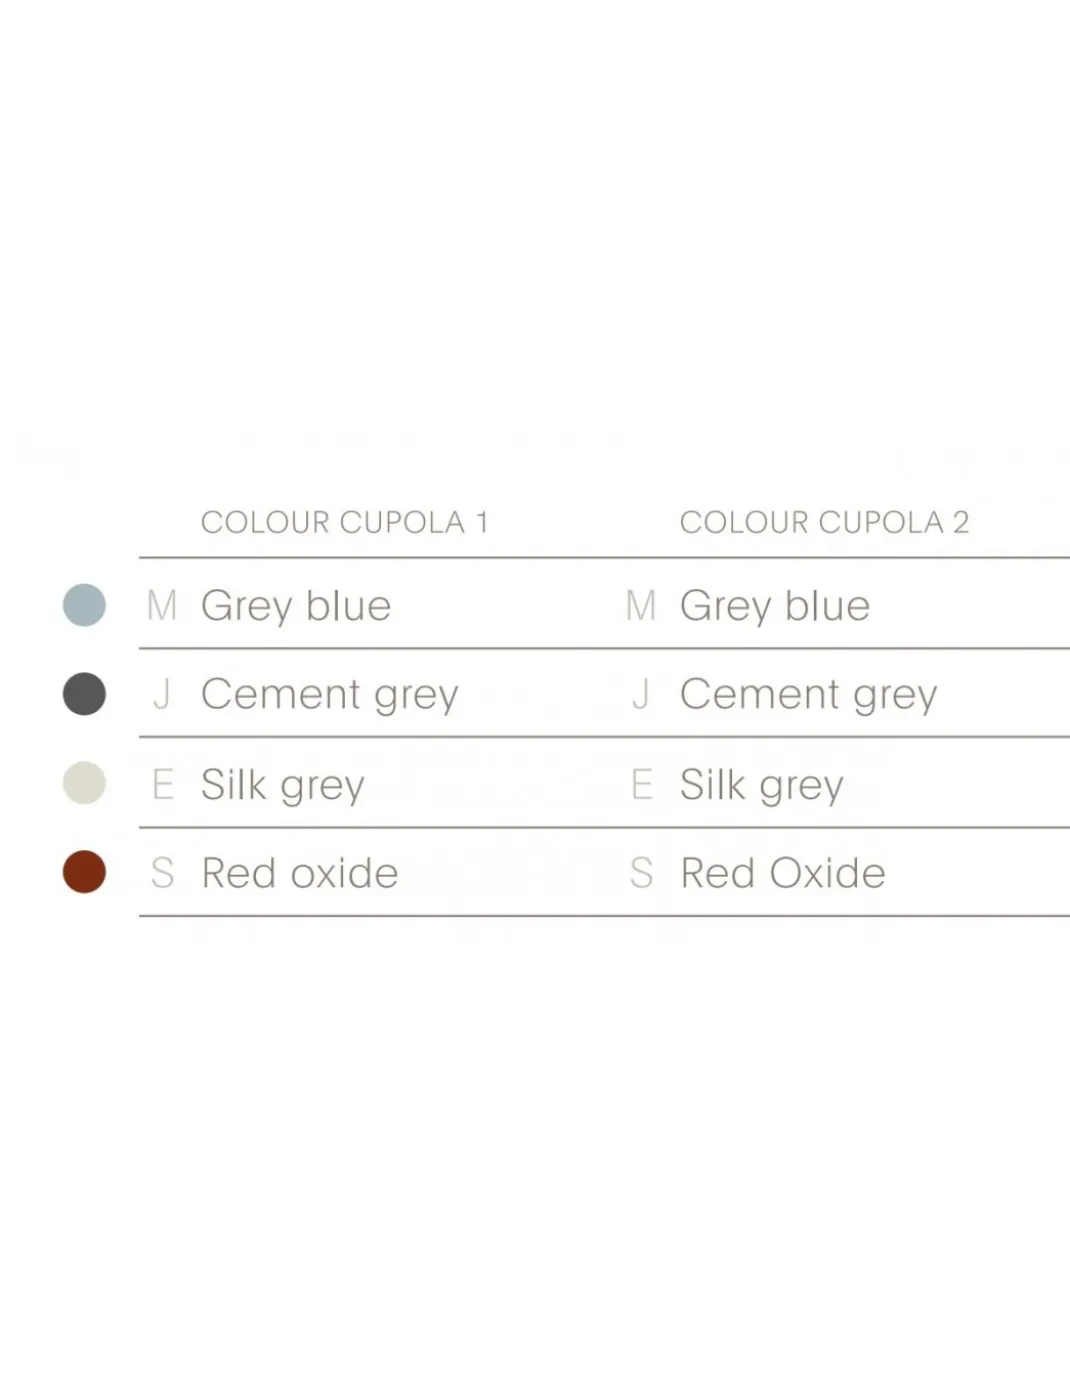Pick Red oxide under Colour Cupola 1

300,873
